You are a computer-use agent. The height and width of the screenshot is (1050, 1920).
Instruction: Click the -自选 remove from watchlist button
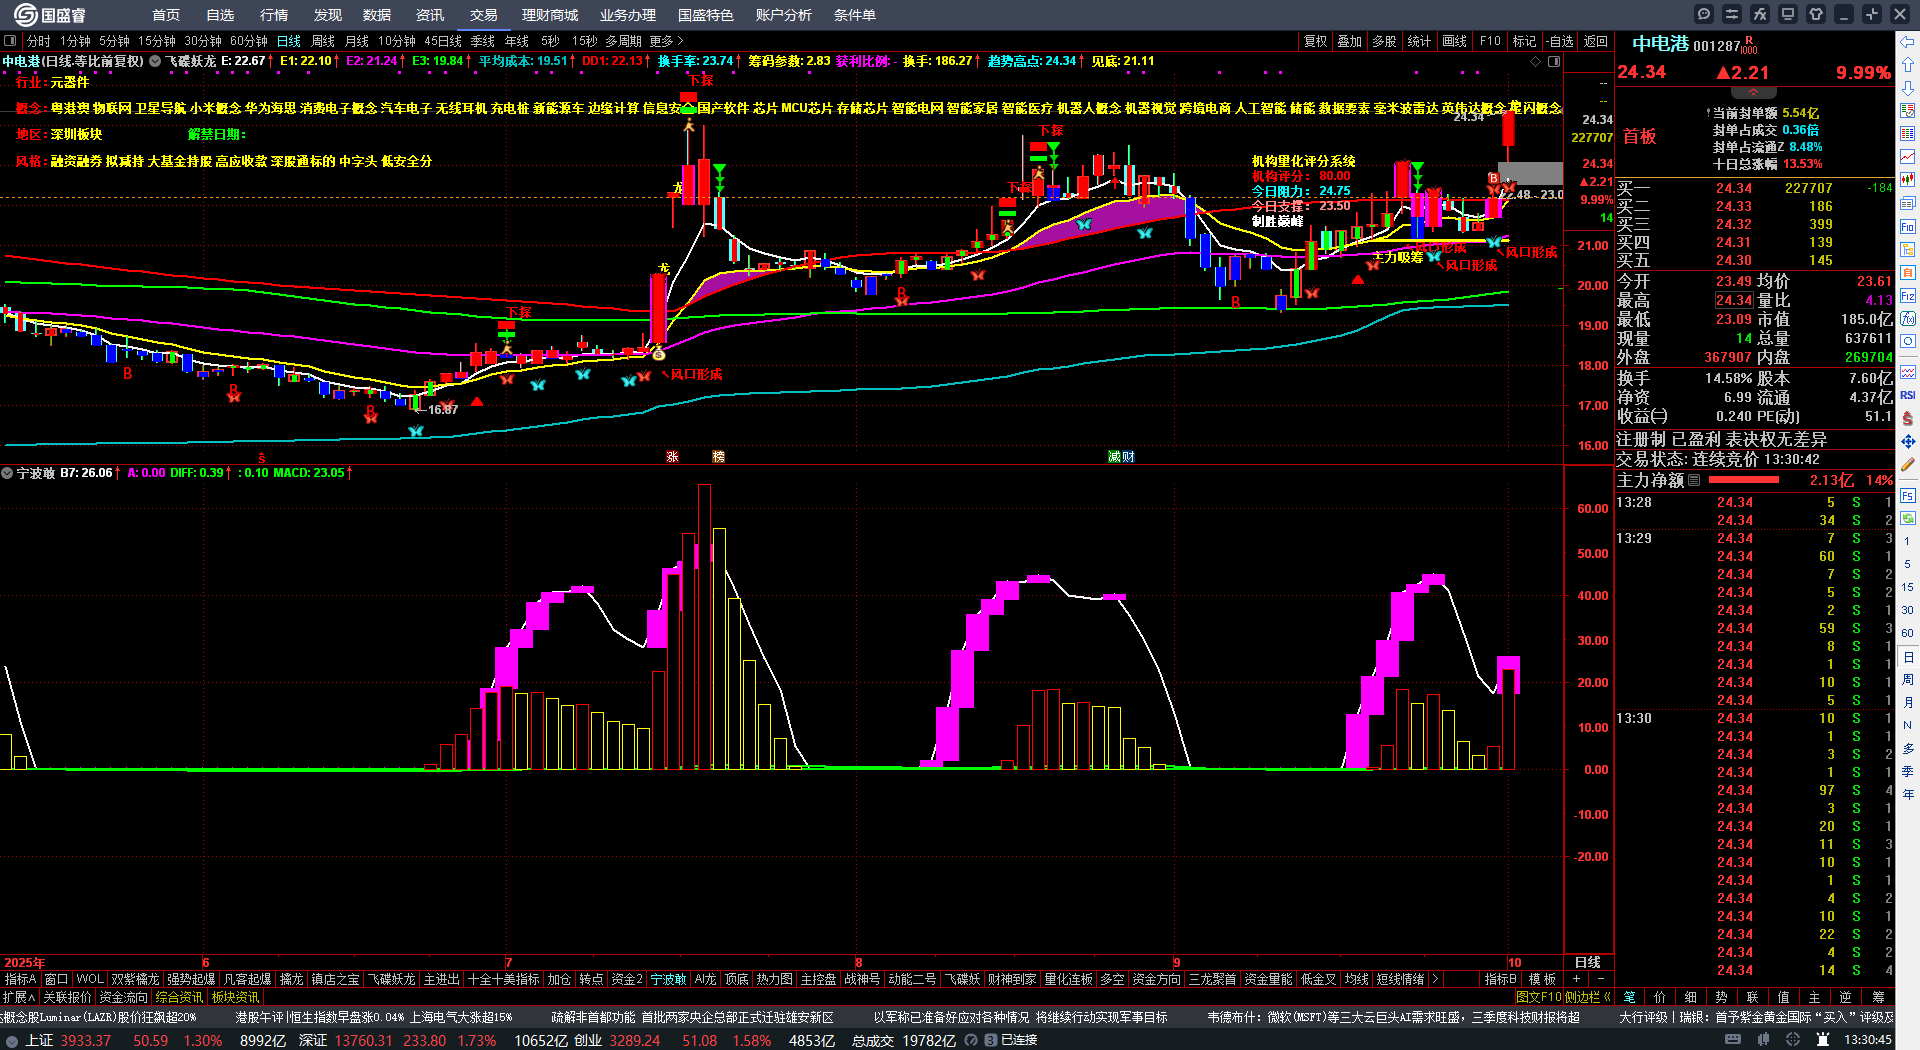pos(1560,41)
